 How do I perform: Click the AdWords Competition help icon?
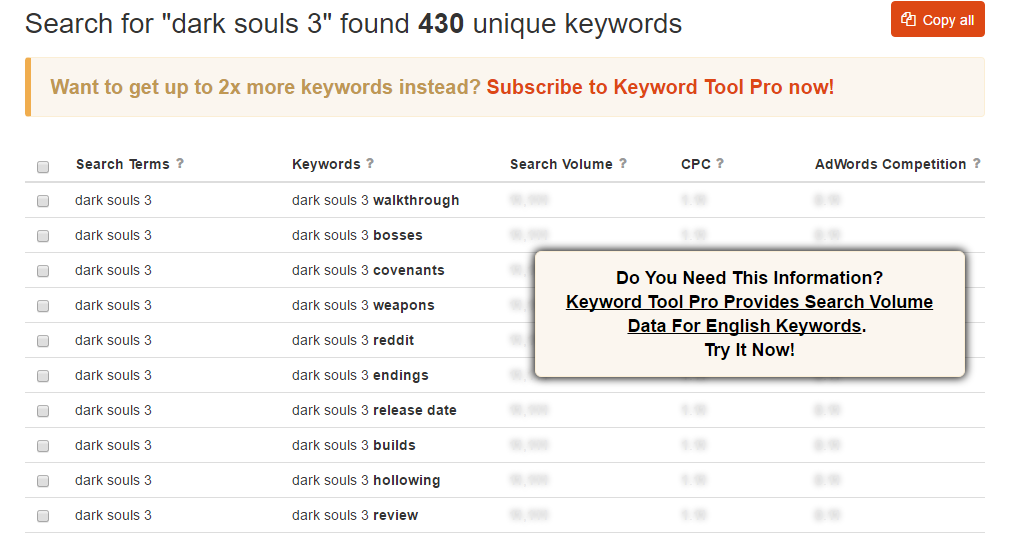(x=977, y=164)
